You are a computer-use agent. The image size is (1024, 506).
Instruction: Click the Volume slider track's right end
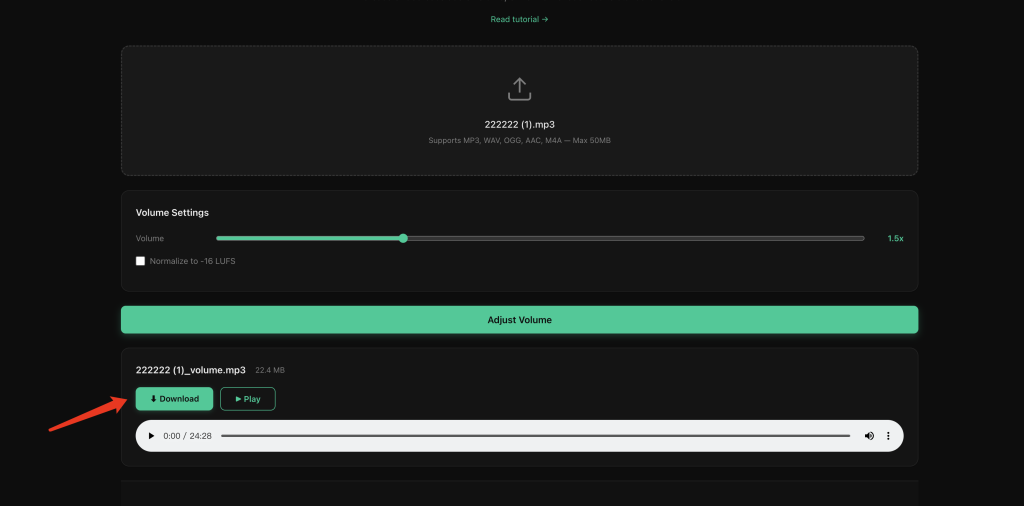tap(861, 238)
